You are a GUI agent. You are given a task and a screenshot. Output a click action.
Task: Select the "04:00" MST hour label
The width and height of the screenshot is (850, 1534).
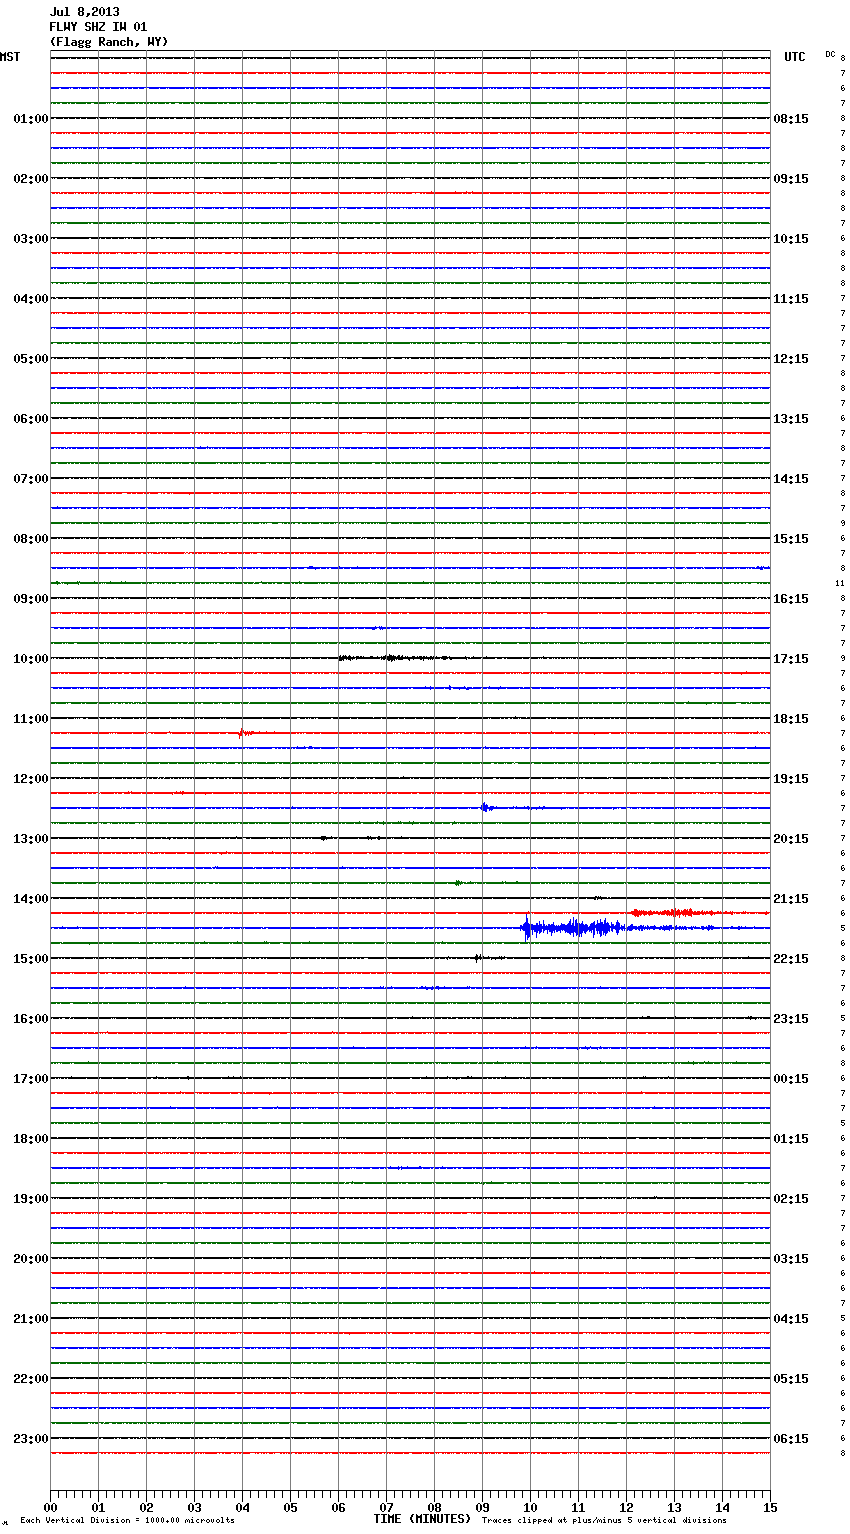click(x=31, y=299)
